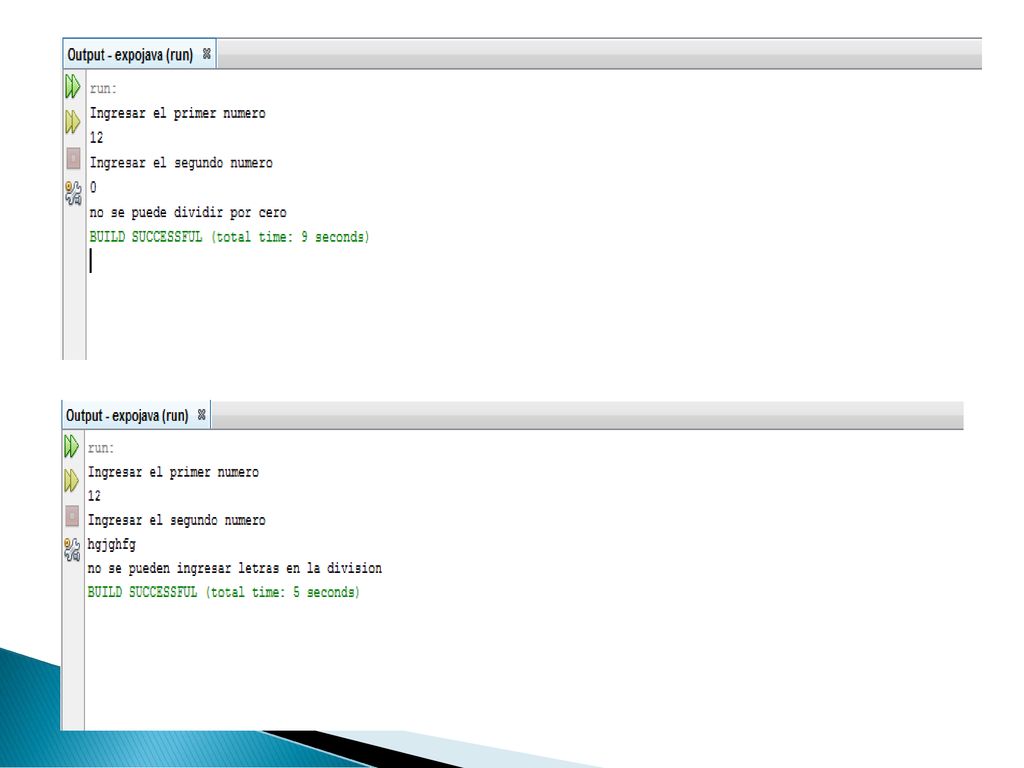Click 'Ingresar el primer numero' in upper output
This screenshot has height=768, width=1024.
178,113
